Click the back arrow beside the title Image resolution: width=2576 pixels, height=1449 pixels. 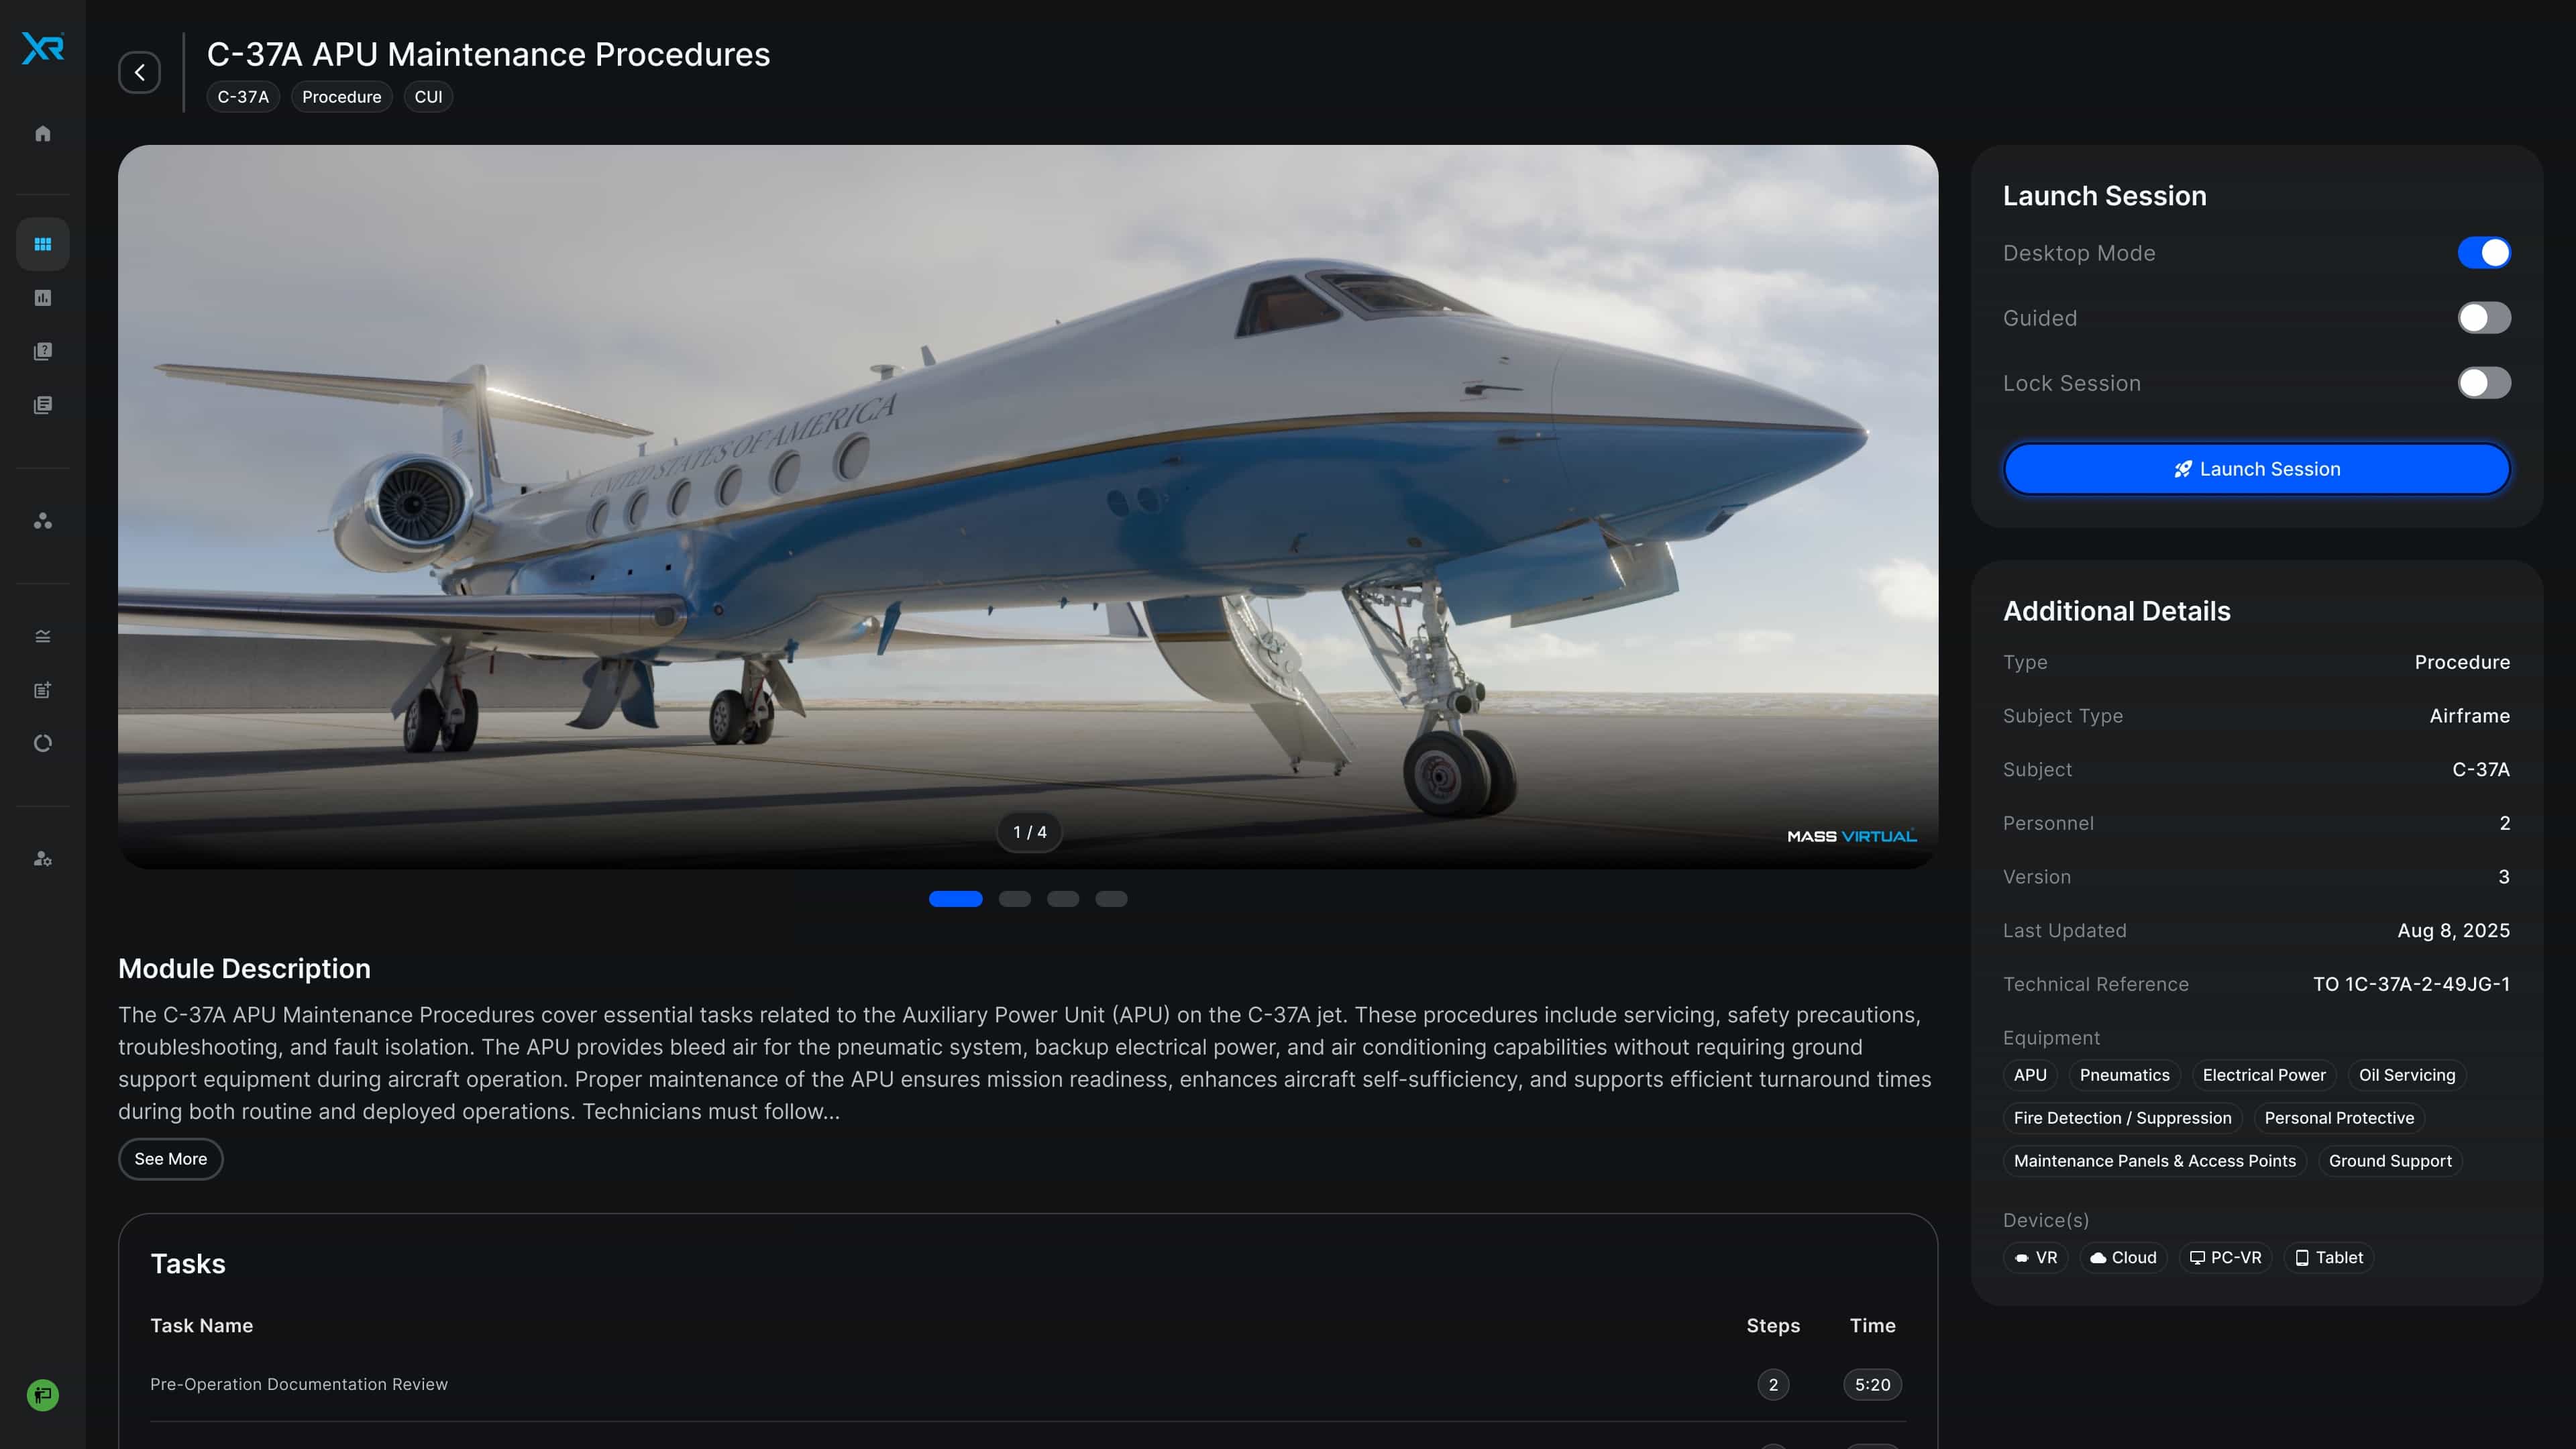[139, 72]
